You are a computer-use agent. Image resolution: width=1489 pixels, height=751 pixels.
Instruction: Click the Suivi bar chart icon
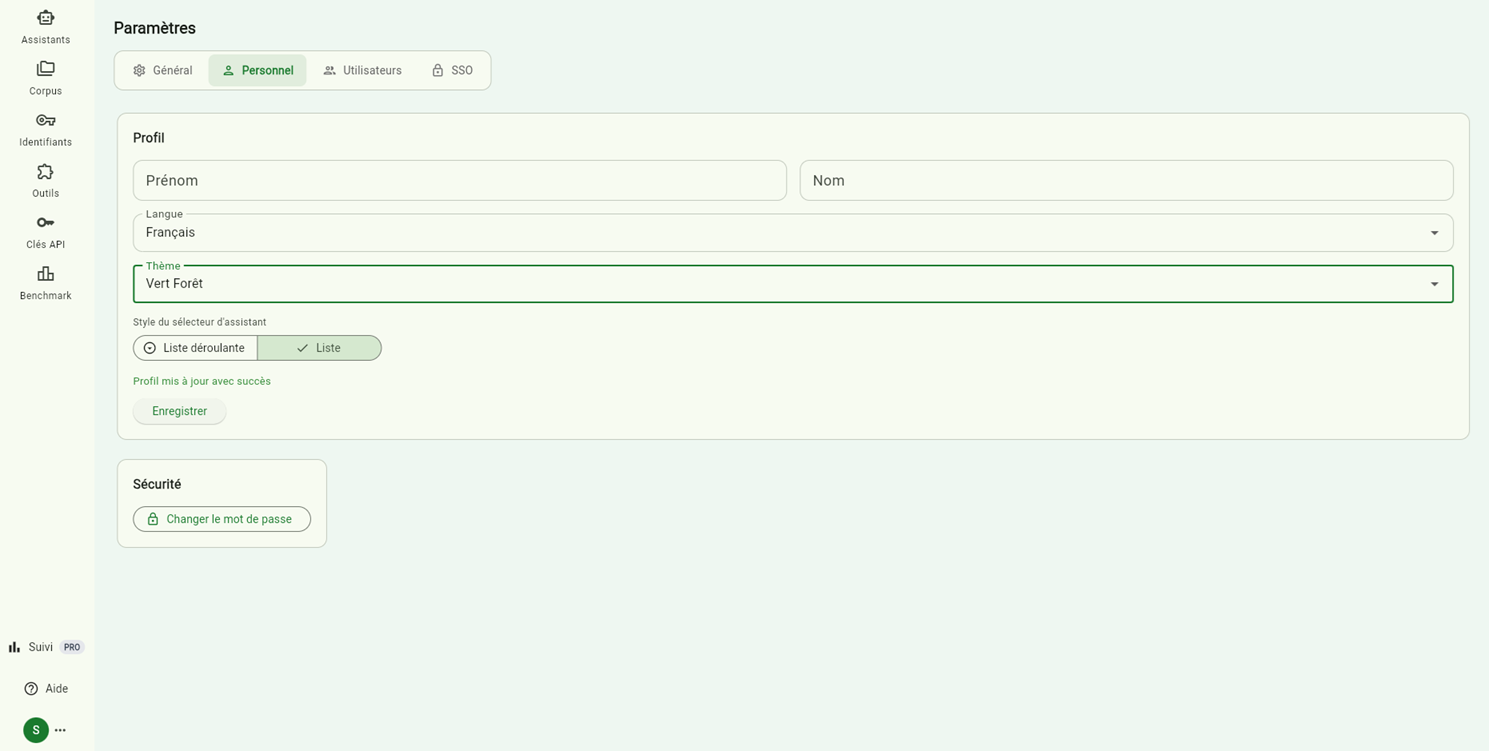tap(14, 647)
